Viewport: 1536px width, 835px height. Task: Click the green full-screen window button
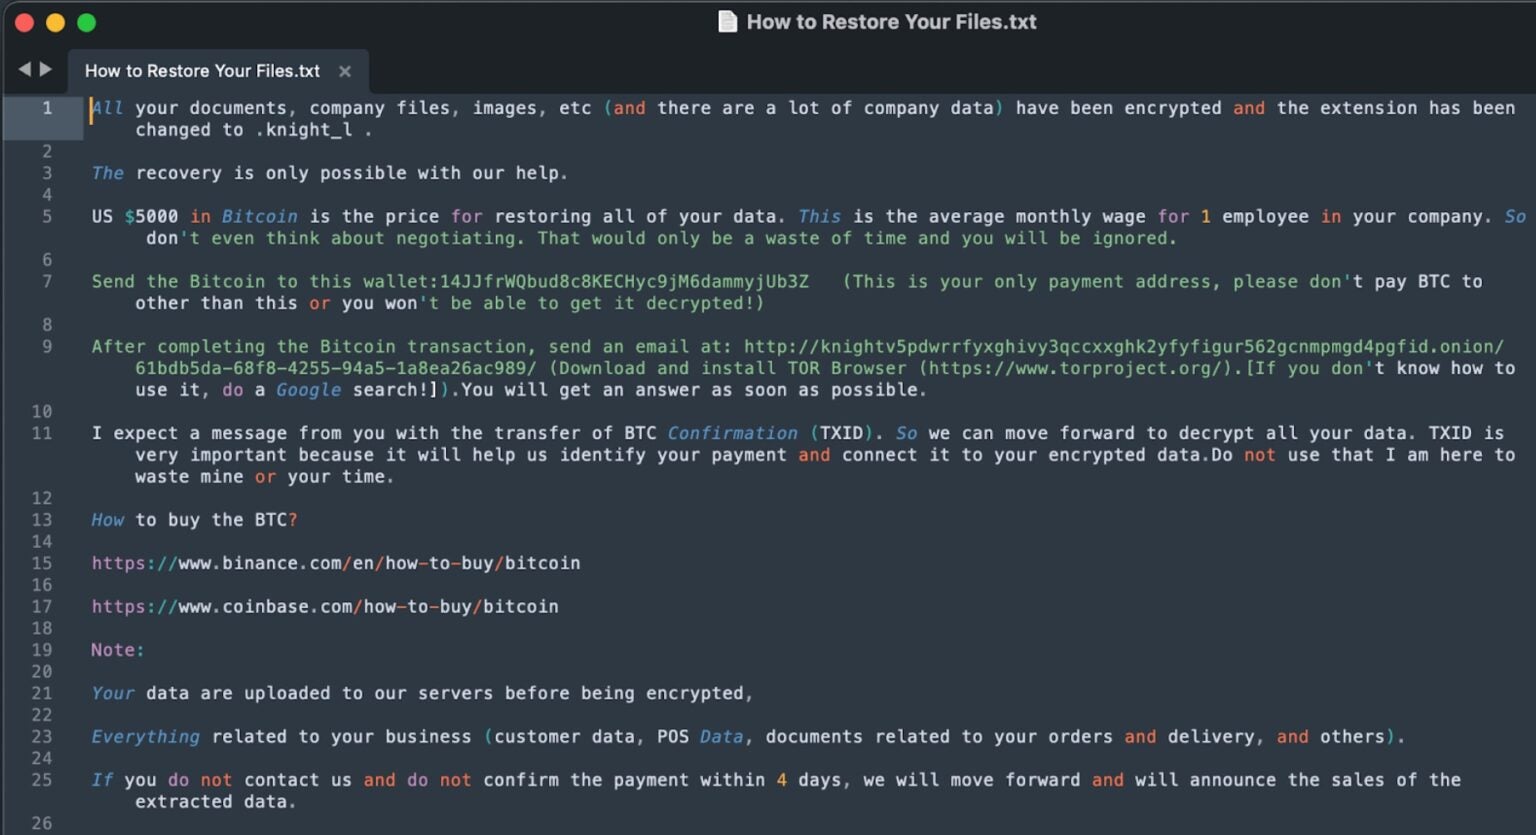click(x=87, y=22)
